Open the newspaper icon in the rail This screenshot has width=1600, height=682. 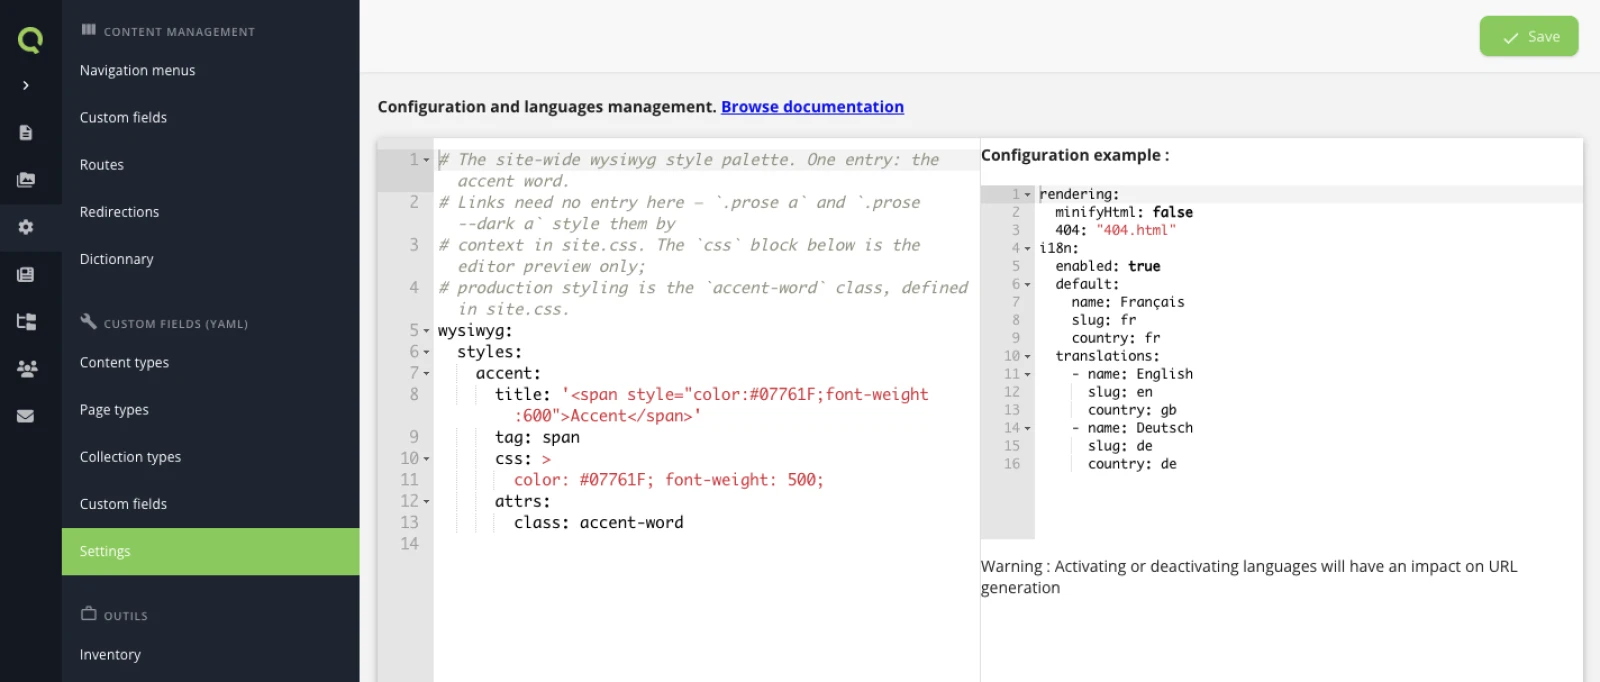(x=26, y=274)
